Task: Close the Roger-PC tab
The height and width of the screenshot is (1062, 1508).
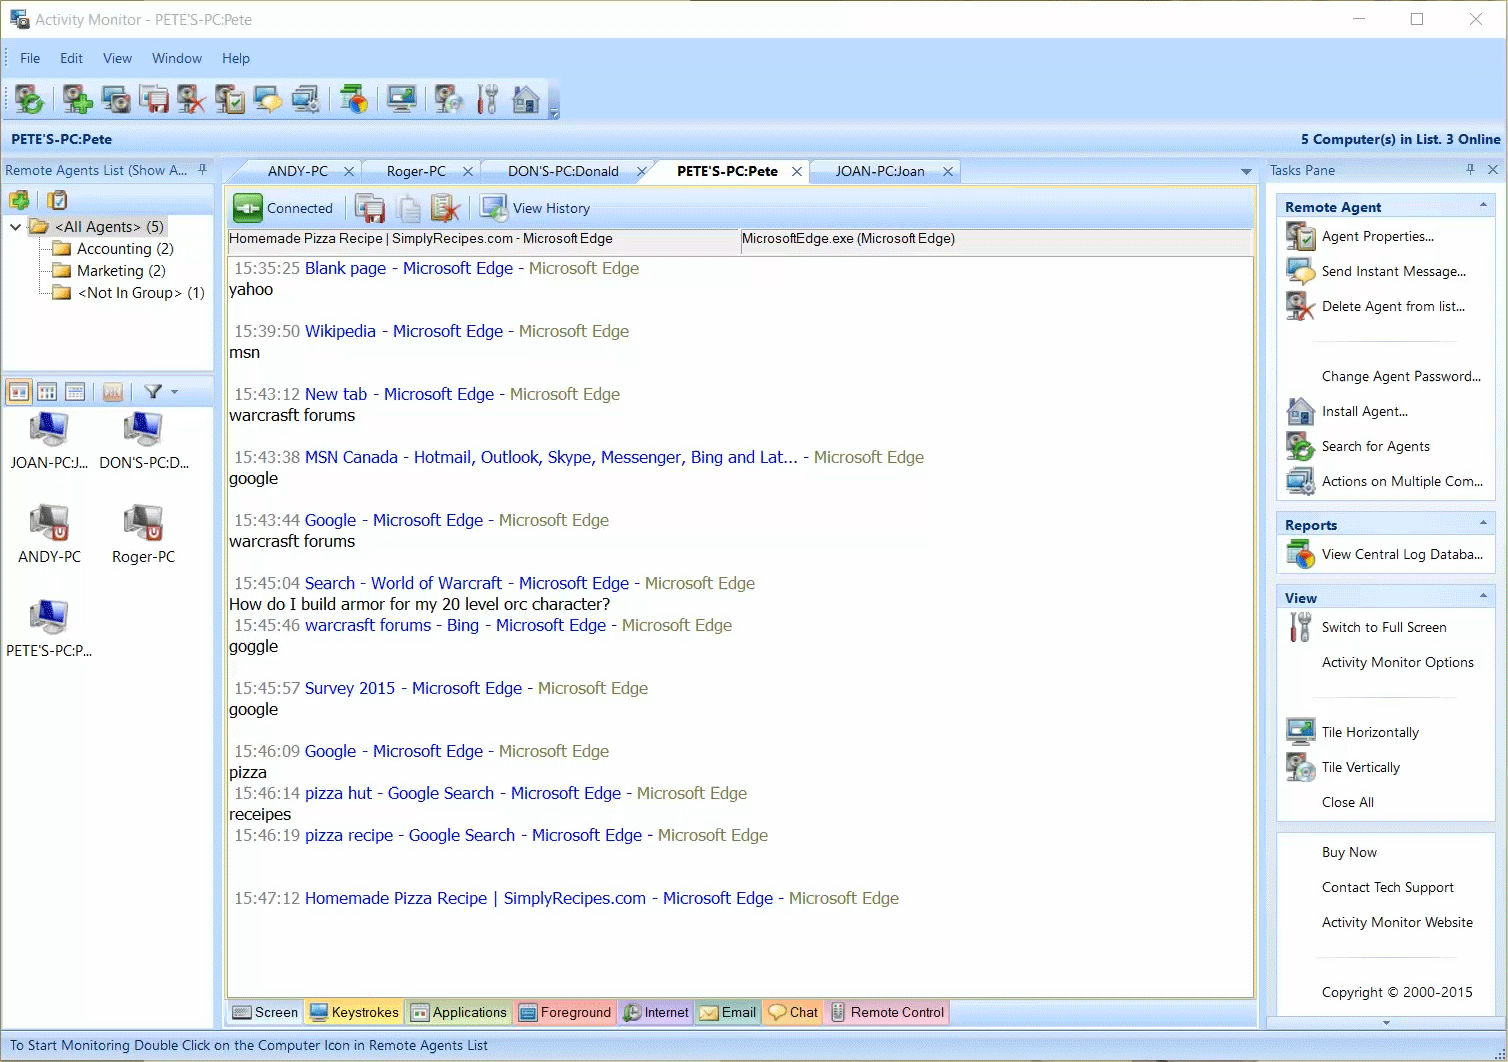Action: 467,171
